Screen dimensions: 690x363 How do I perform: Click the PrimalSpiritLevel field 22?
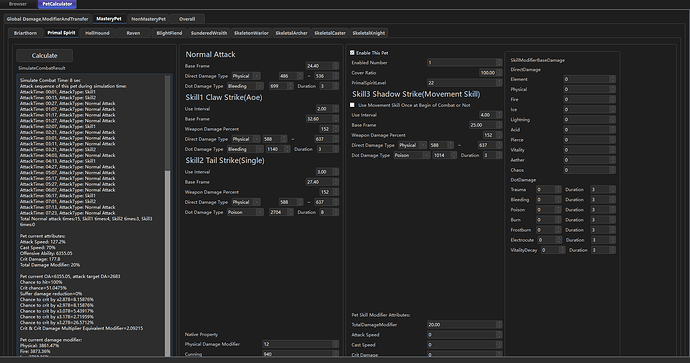[464, 83]
